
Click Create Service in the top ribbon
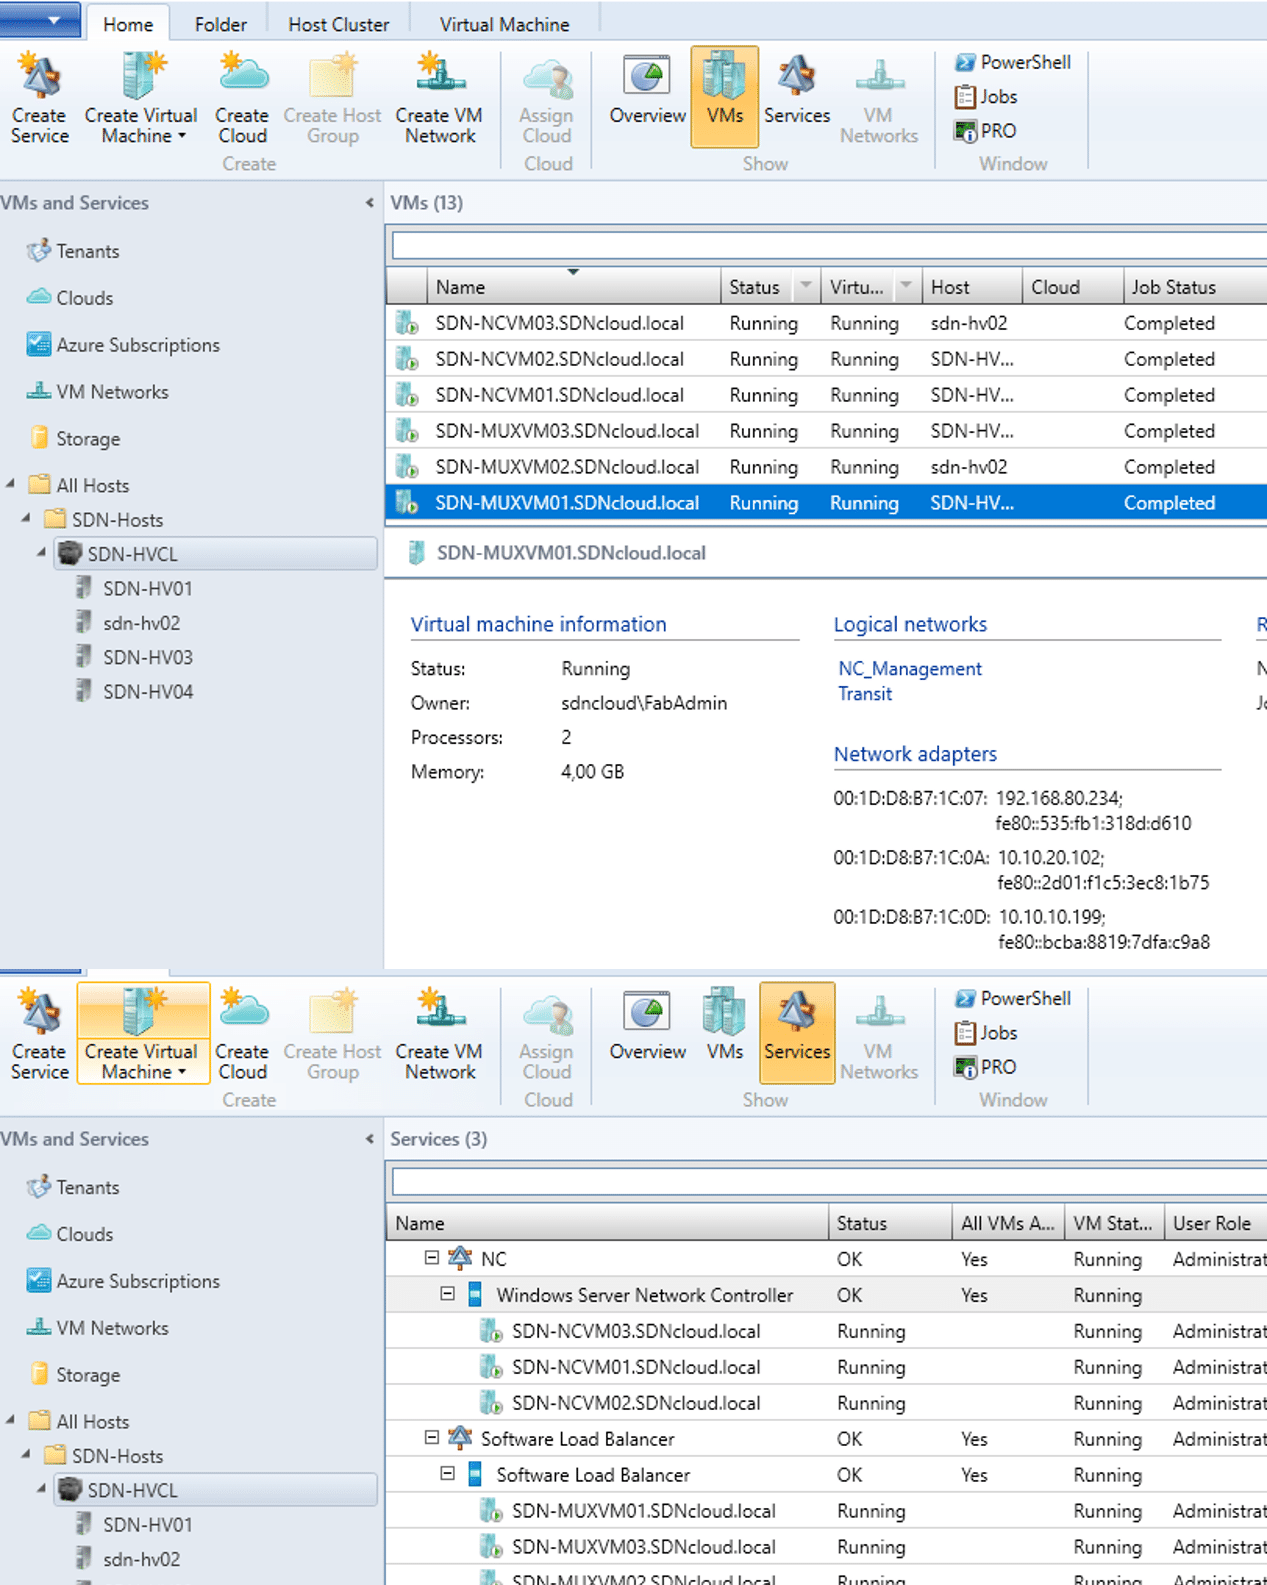(x=40, y=99)
